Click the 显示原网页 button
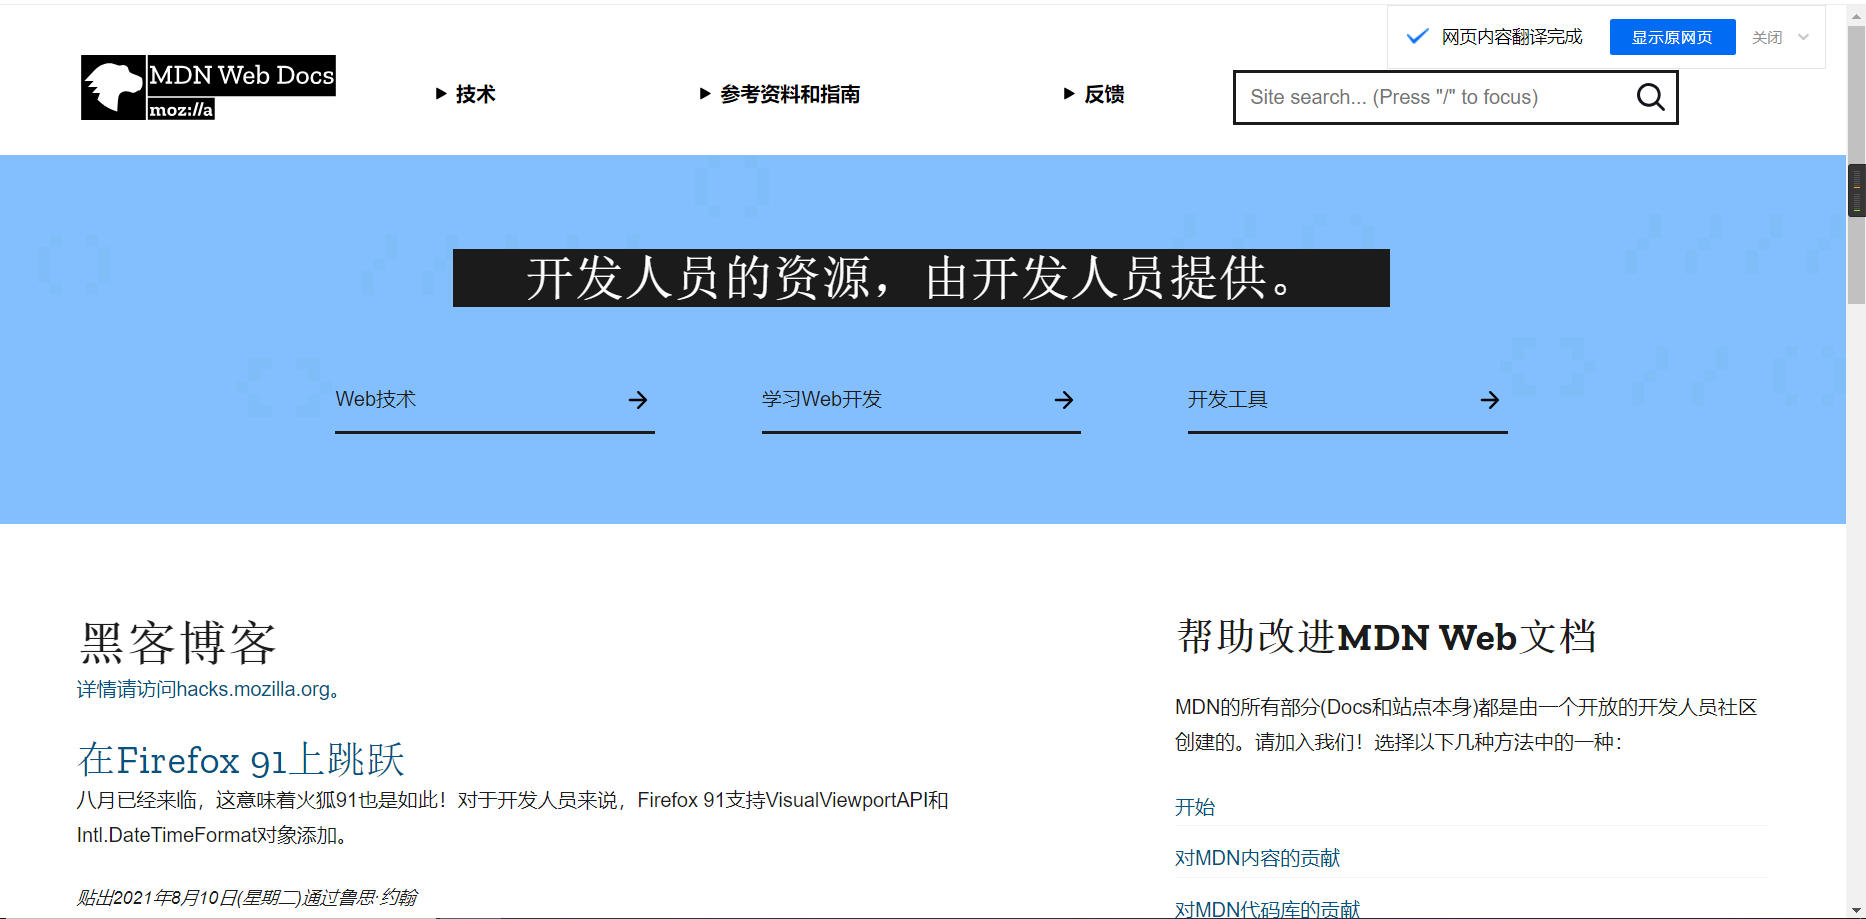Screen dimensions: 1866x919 tap(1671, 36)
